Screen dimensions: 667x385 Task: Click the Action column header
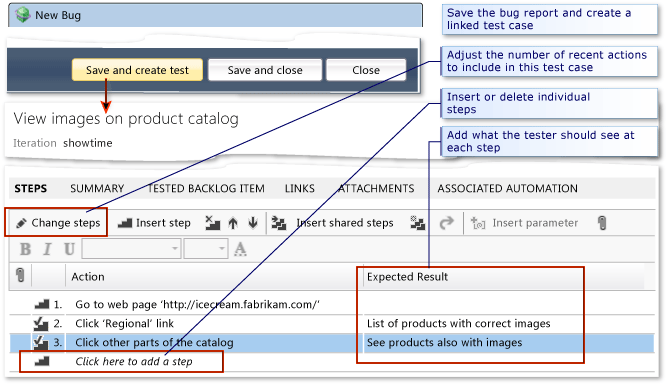(88, 277)
